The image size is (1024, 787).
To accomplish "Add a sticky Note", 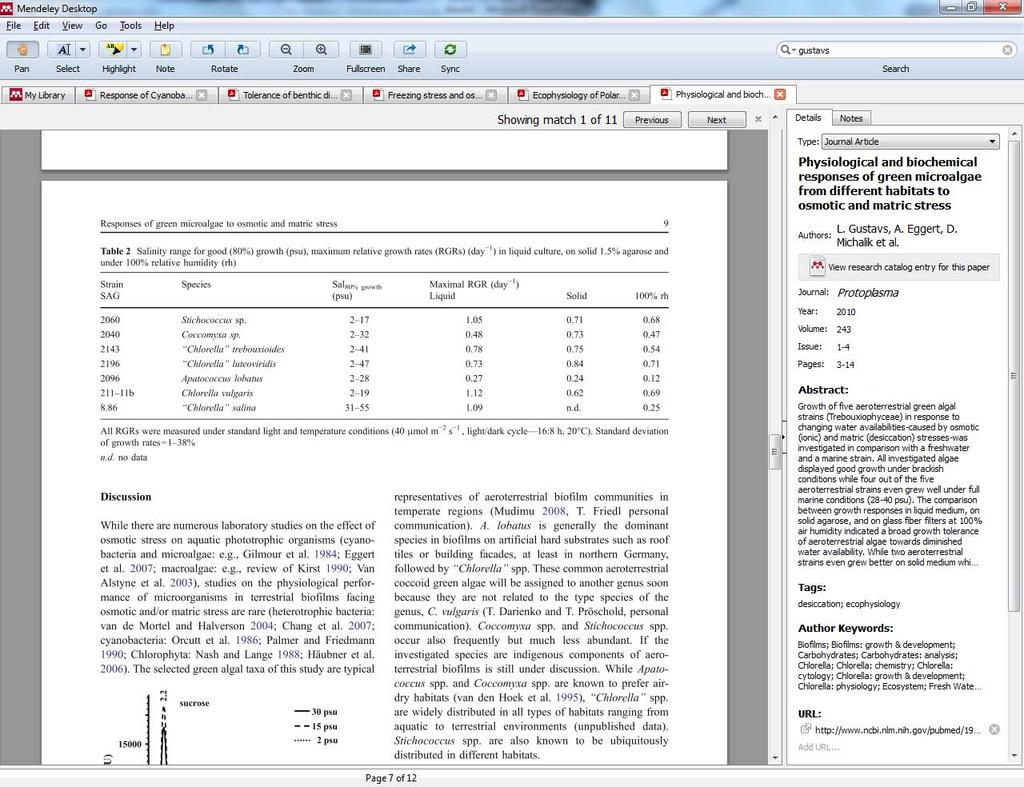I will (x=165, y=50).
